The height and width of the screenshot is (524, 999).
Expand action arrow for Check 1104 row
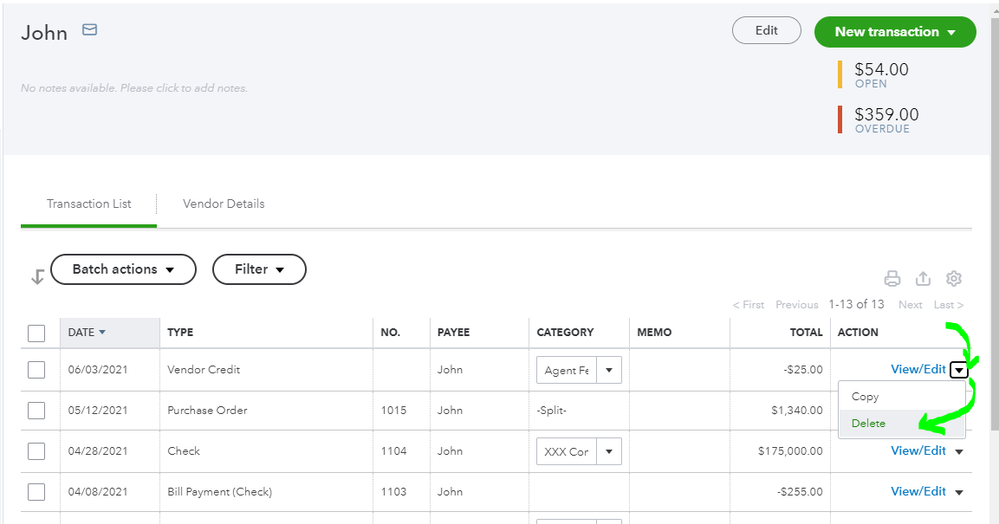click(x=959, y=451)
